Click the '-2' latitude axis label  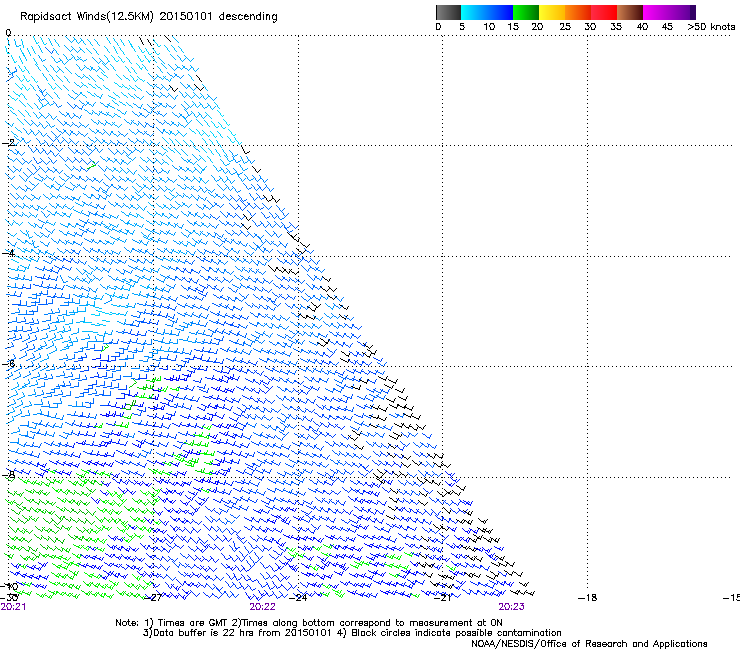click(8, 142)
